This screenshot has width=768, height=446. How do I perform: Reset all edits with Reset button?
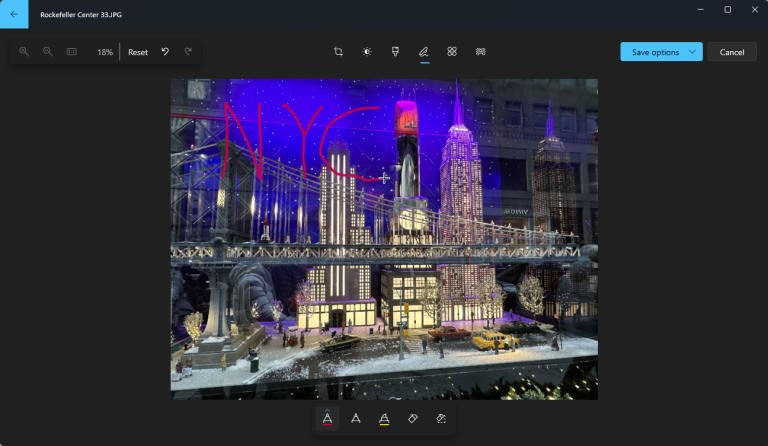(x=138, y=52)
